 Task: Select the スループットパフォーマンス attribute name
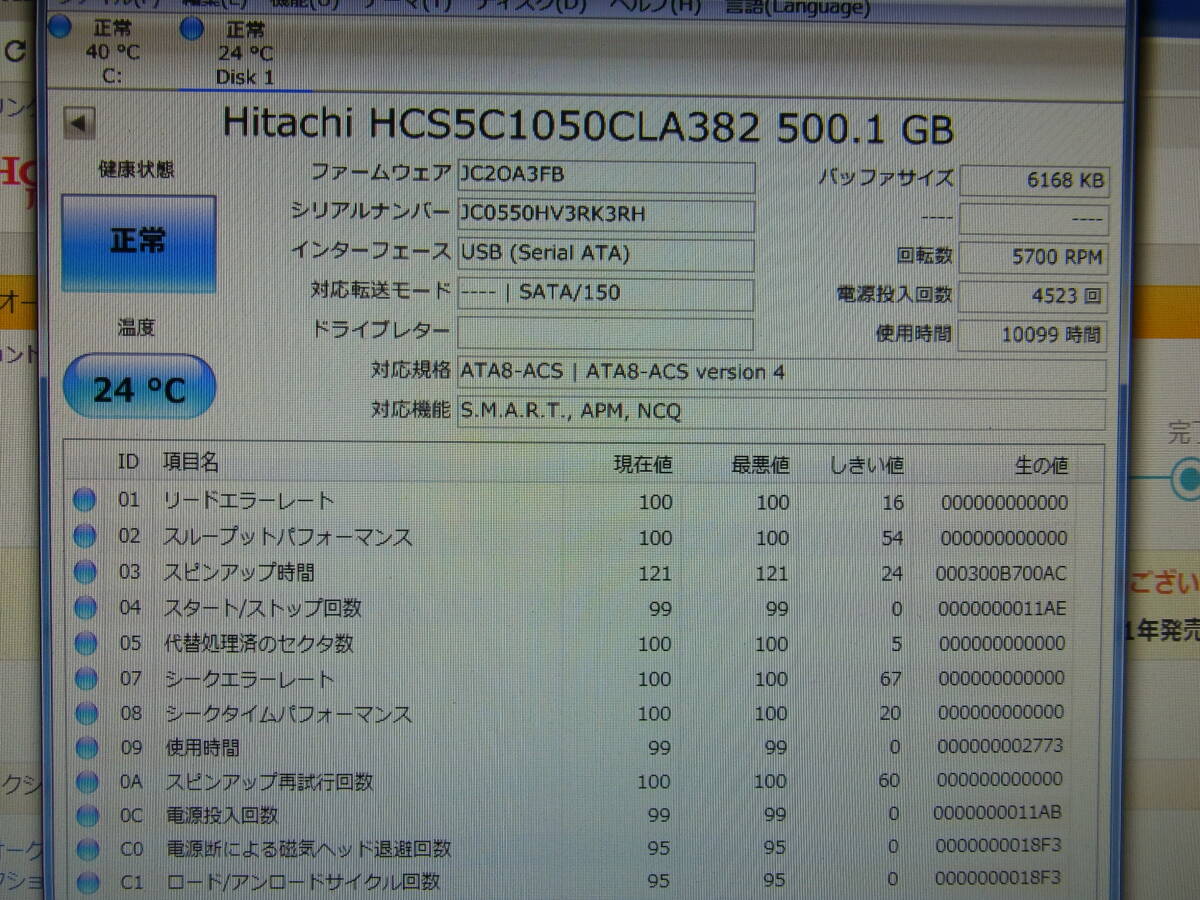click(288, 537)
